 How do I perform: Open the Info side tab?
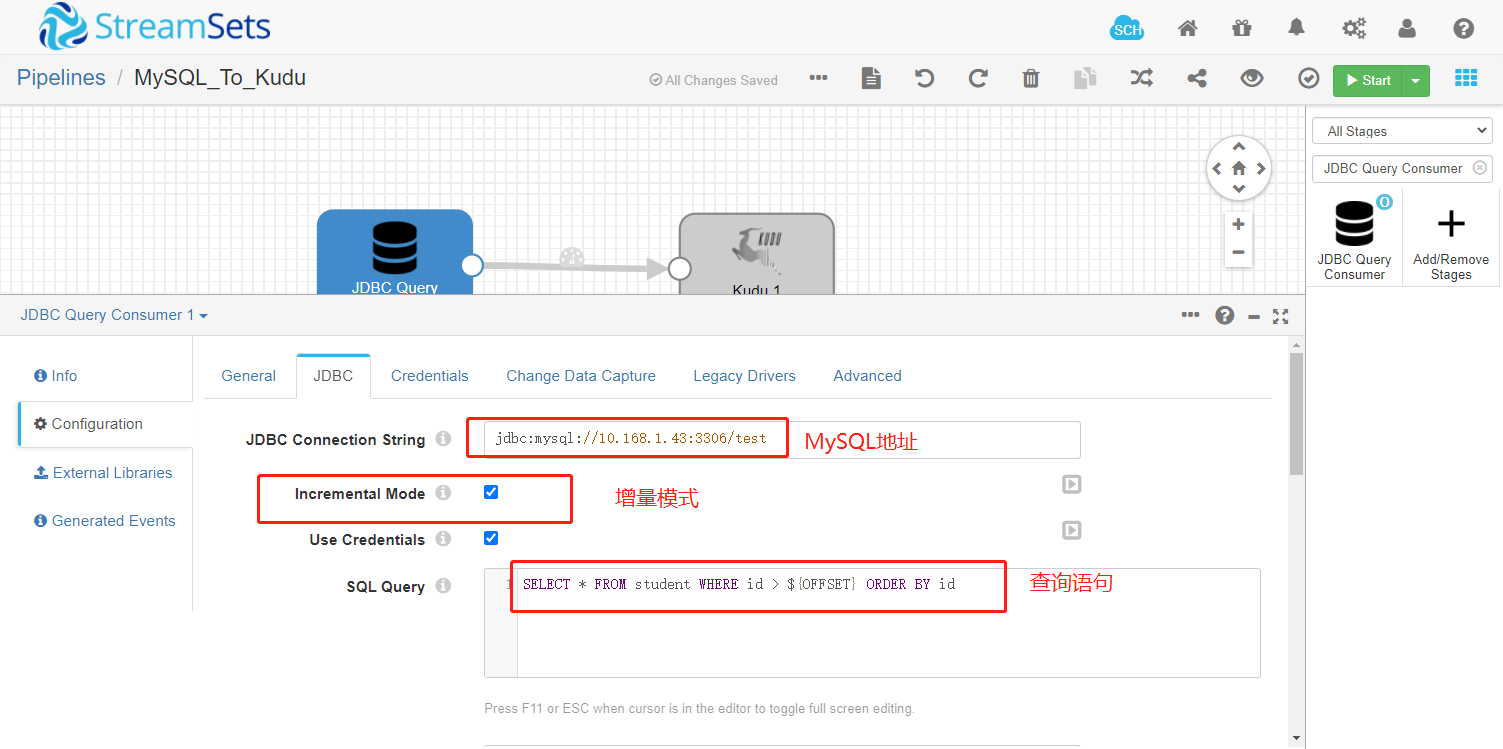[55, 376]
